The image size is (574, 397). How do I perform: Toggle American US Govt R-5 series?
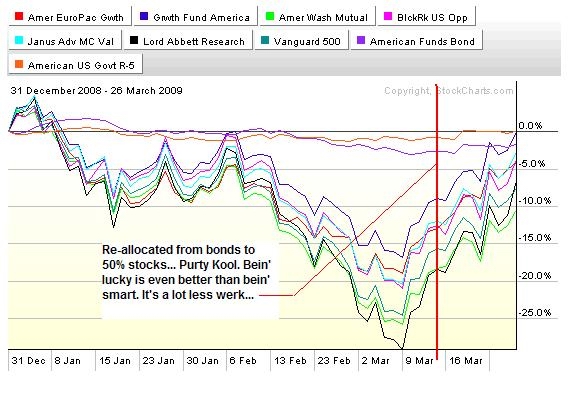pyautogui.click(x=75, y=65)
